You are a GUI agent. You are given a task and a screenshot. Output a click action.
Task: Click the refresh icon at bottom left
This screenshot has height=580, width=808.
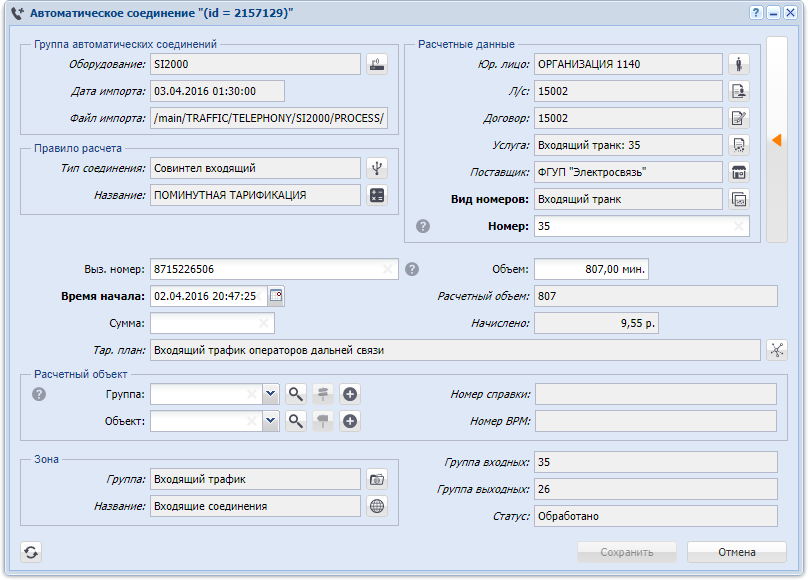point(31,552)
